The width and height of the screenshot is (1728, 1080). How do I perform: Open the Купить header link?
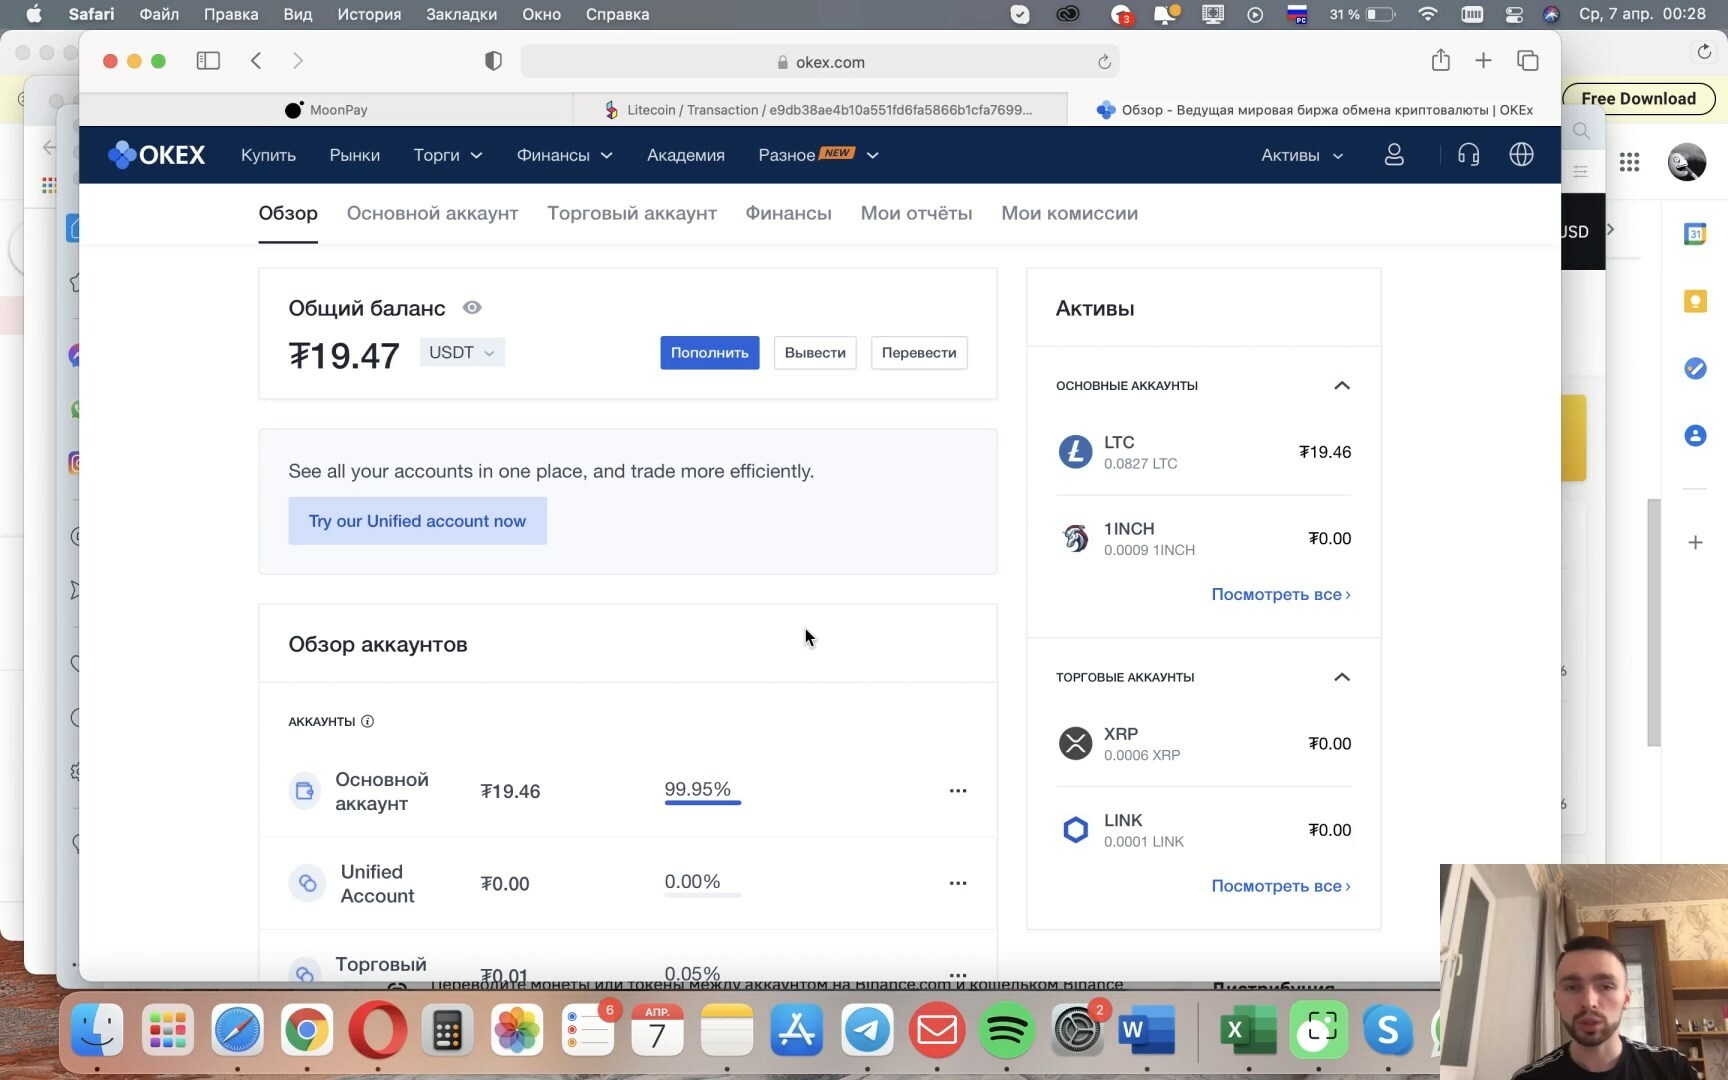268,155
